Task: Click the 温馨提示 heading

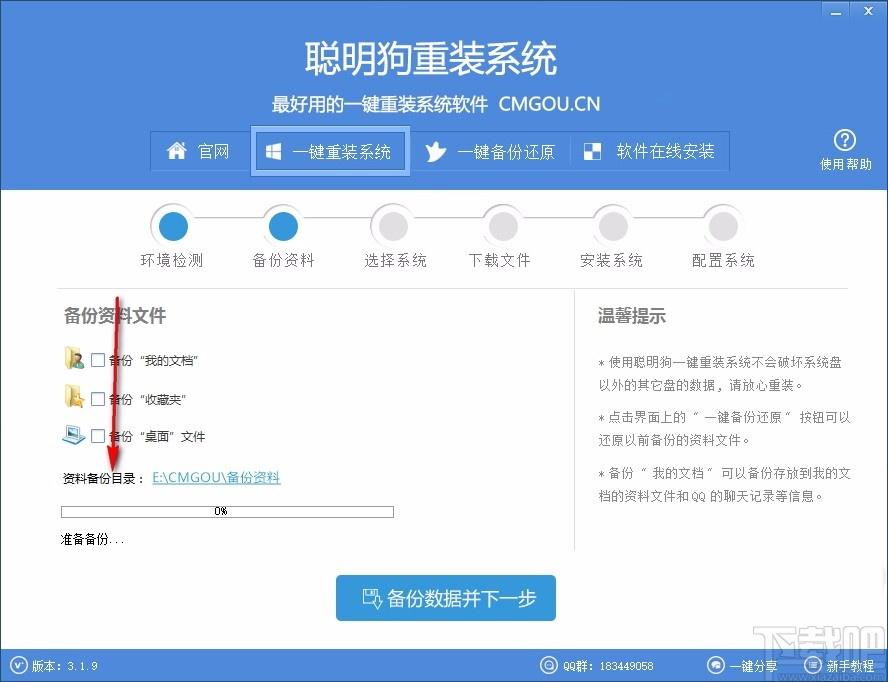Action: point(631,316)
